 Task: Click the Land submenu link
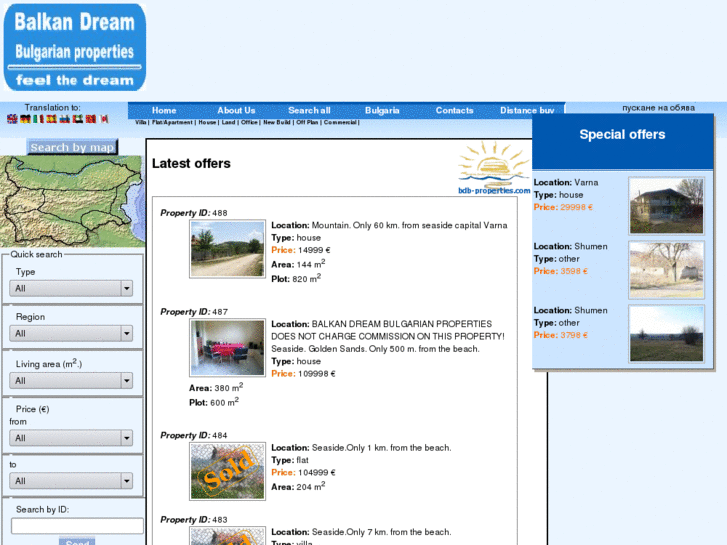point(228,122)
